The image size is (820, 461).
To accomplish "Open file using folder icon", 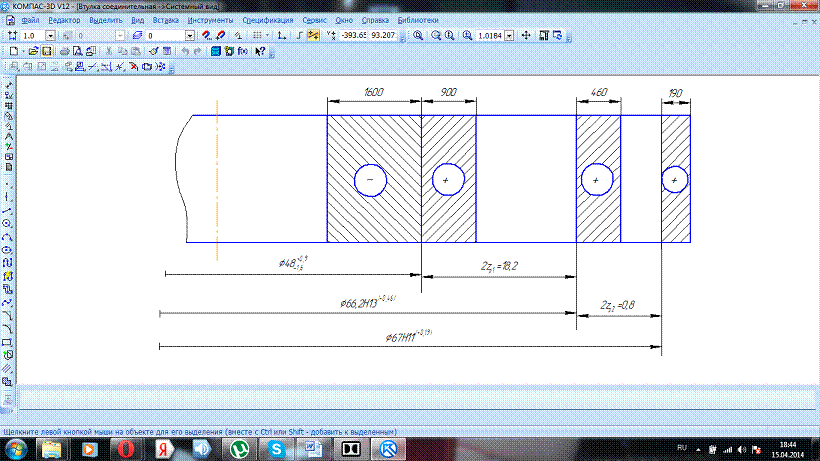I will tap(33, 49).
